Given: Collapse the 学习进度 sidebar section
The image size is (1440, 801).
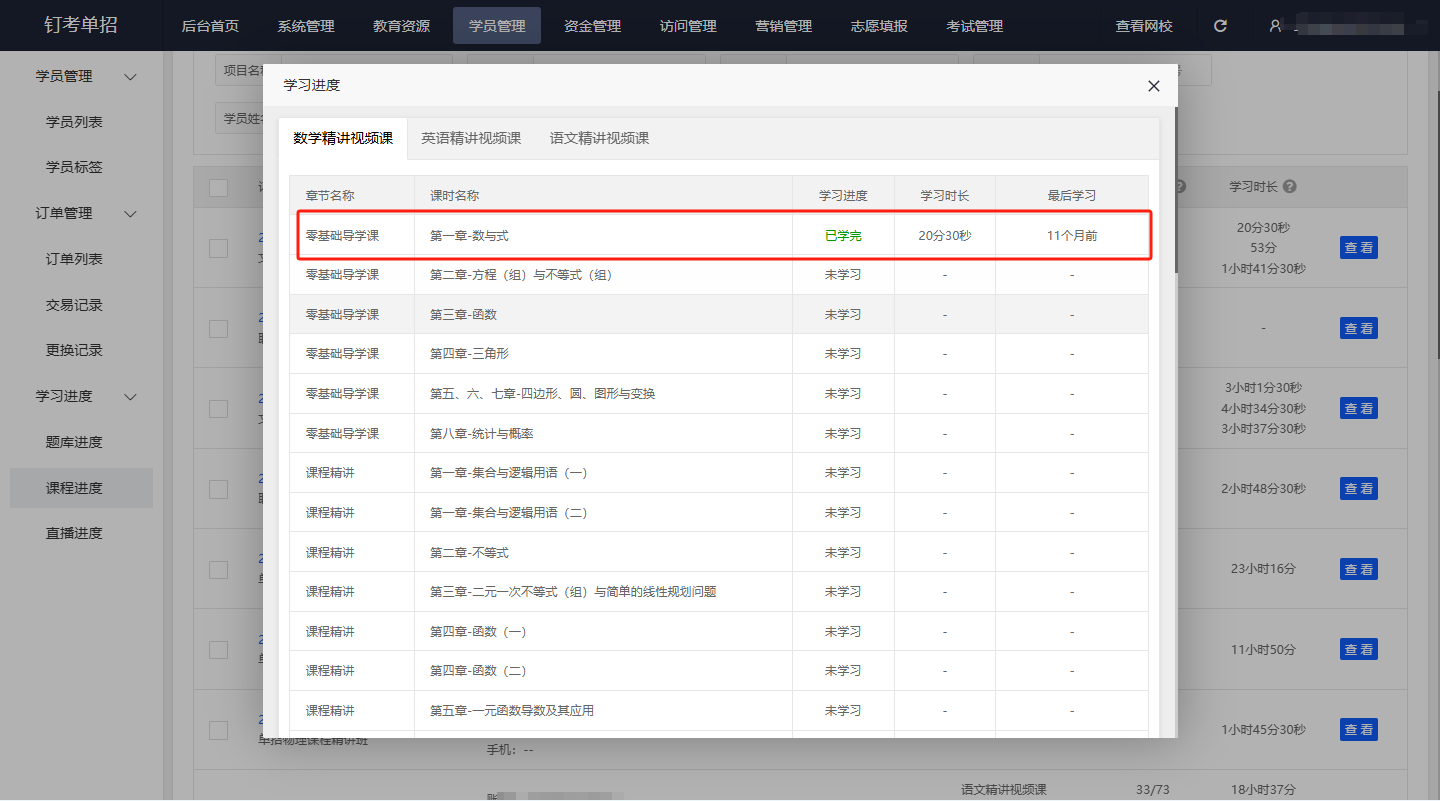Looking at the screenshot, I should click(130, 397).
